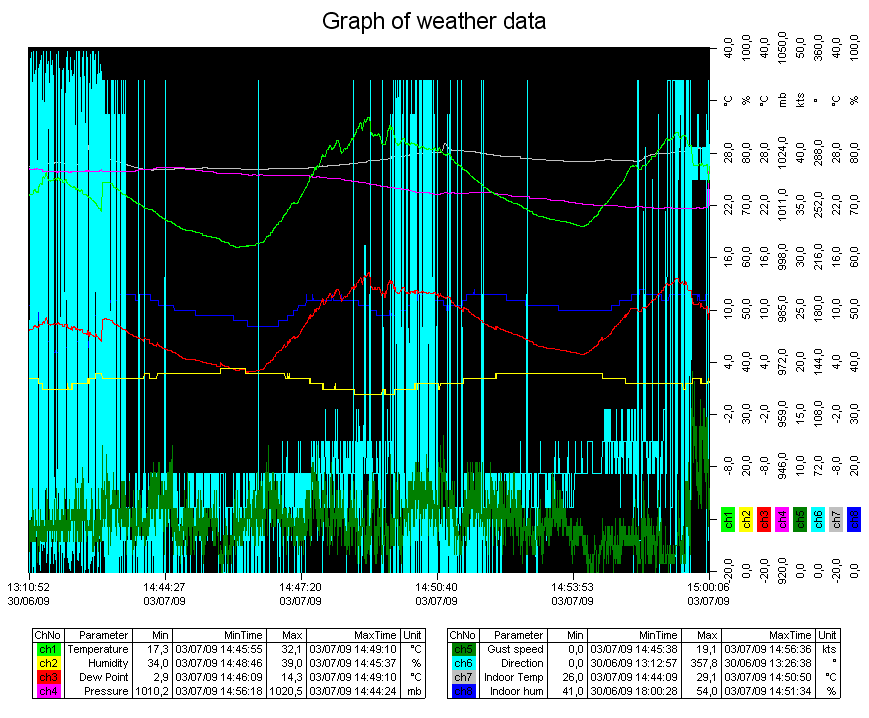869x718 pixels.
Task: Click the ch1 Temperature row channel cell
Action: [47, 649]
